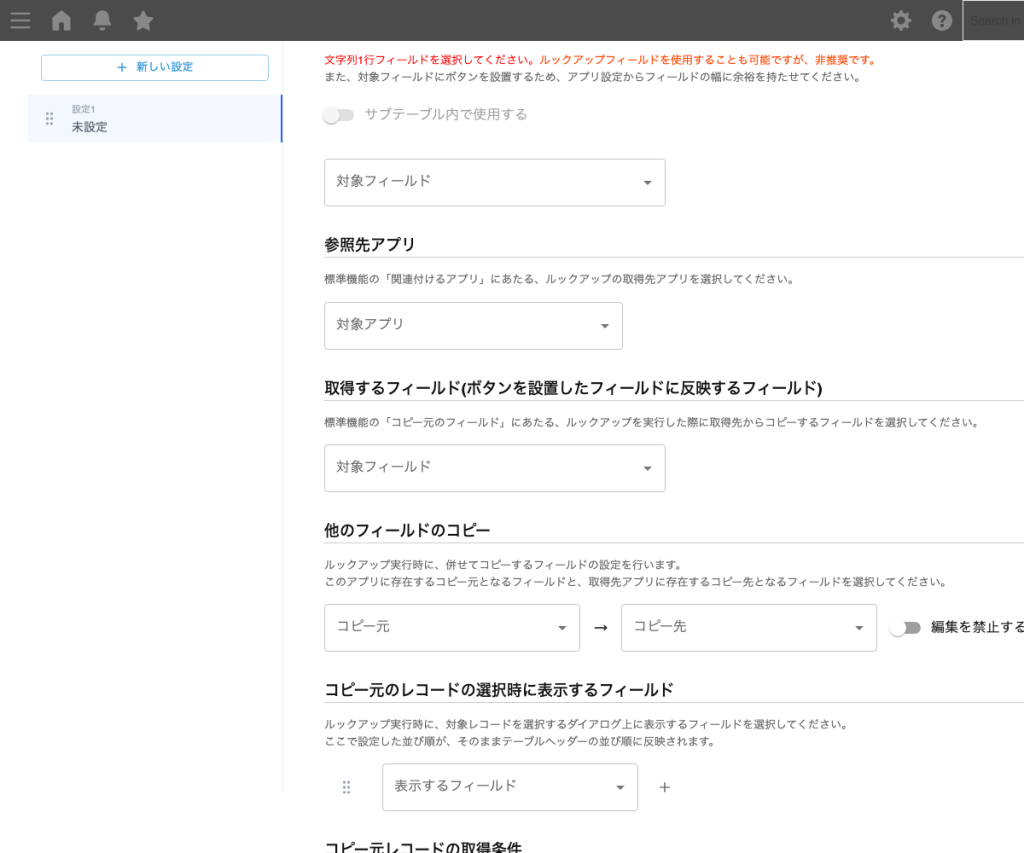
Task: Open the hamburger menu
Action: [20, 20]
